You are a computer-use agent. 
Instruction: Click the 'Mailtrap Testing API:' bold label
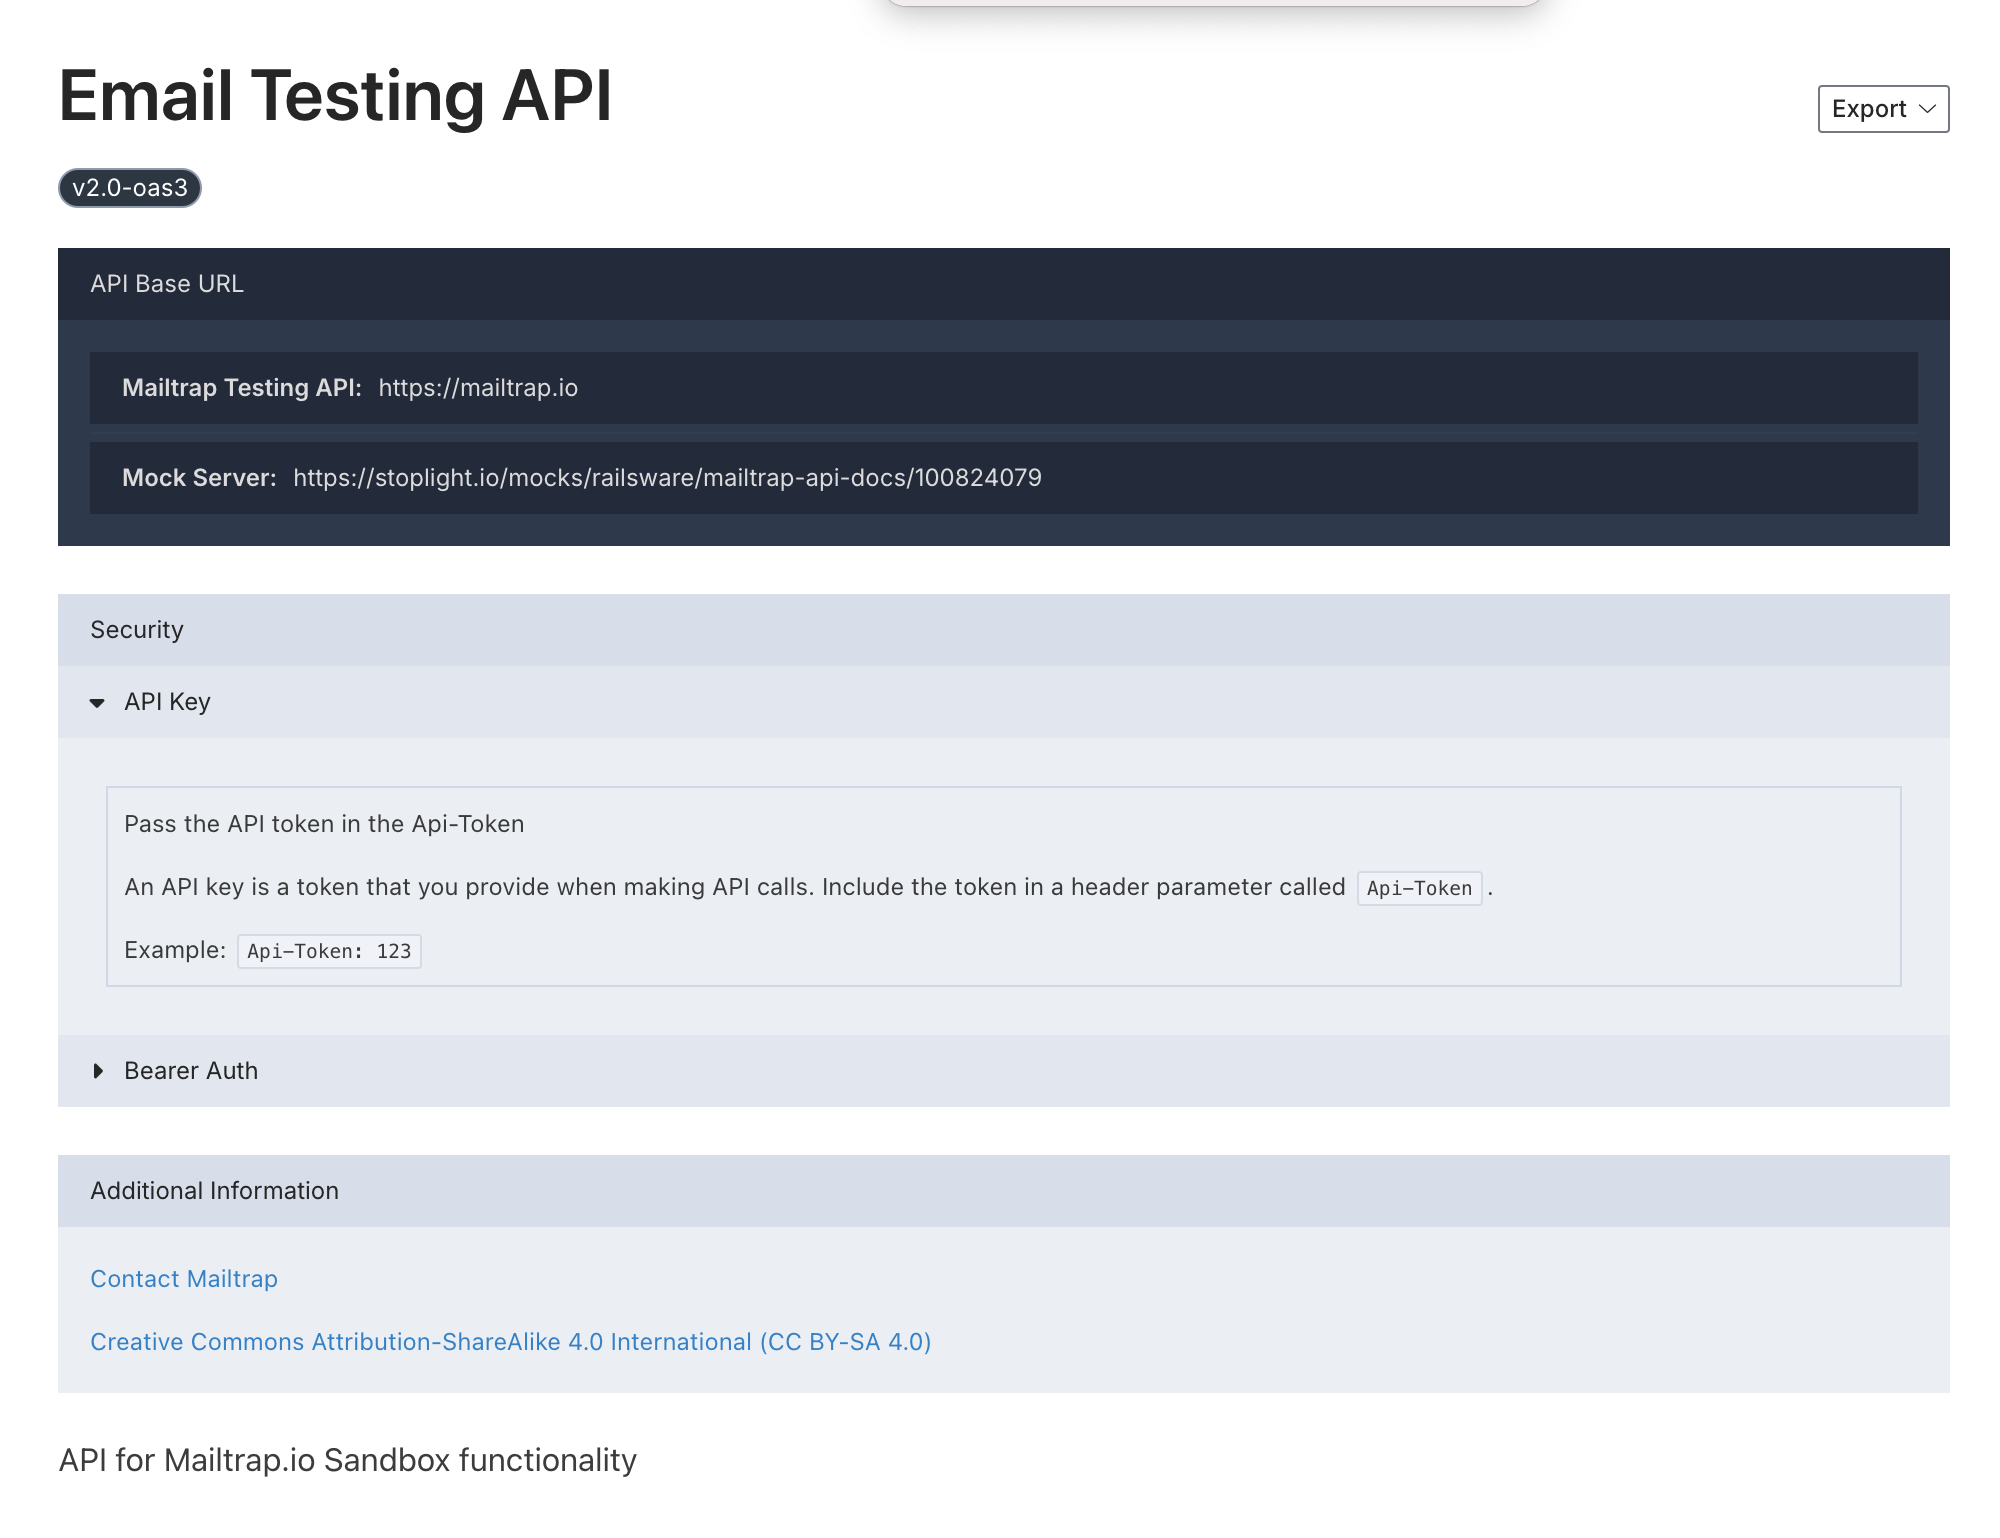click(x=242, y=388)
